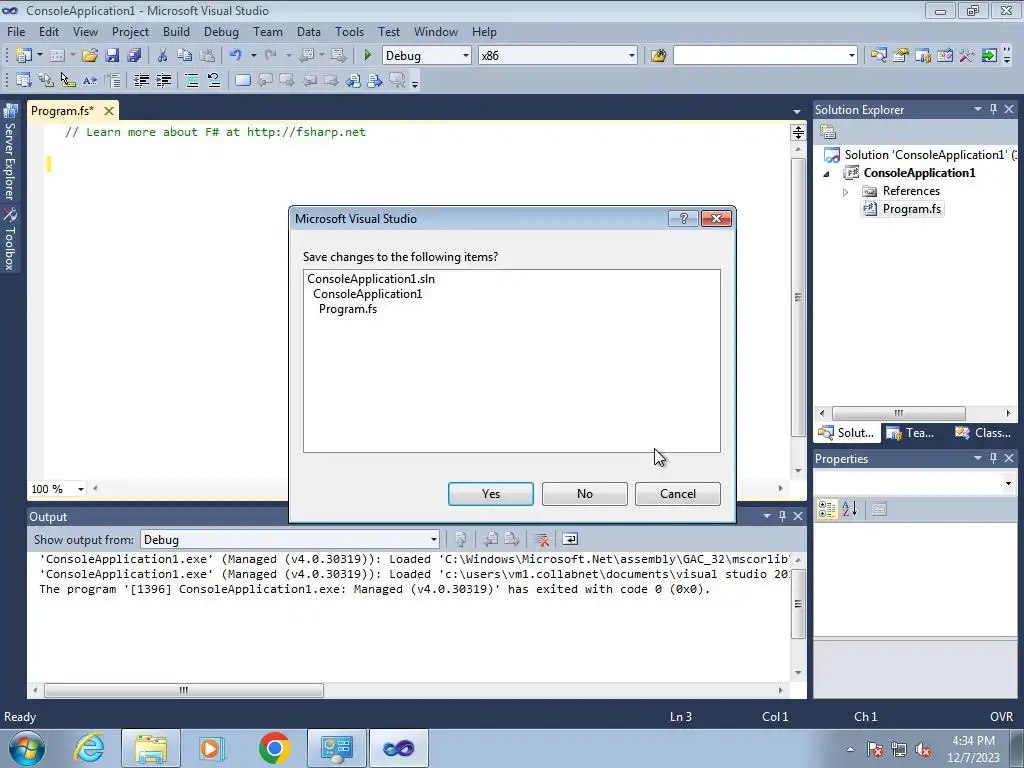Click the New Project toolbar icon

(24, 56)
